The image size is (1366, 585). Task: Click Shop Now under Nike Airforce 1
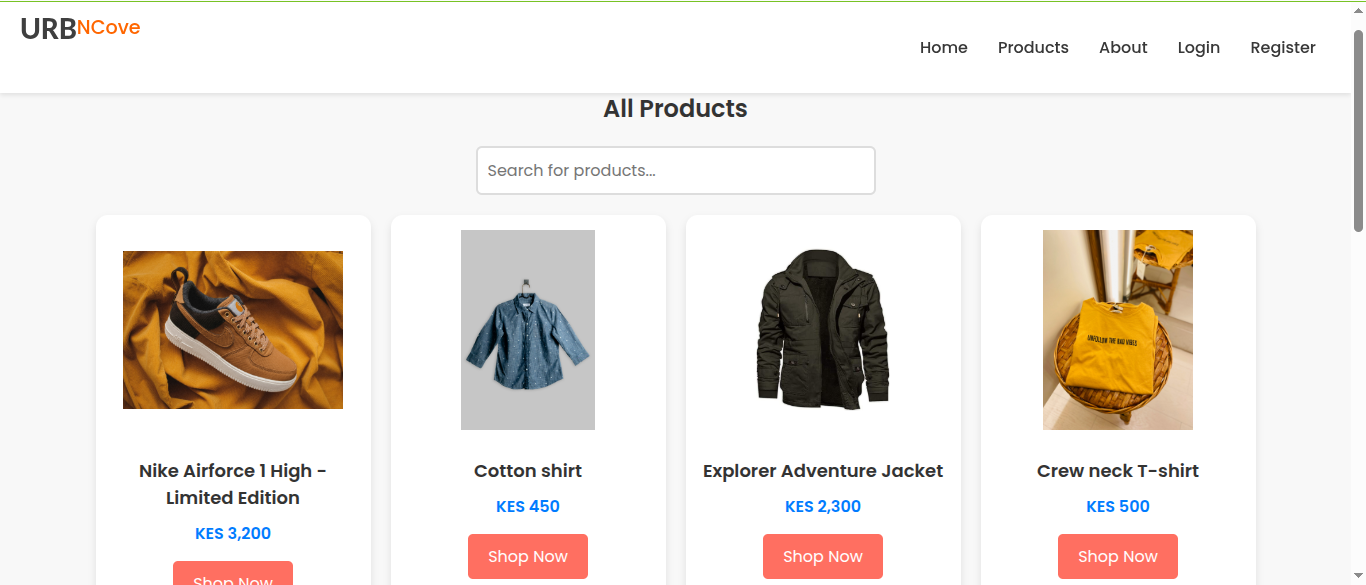[233, 574]
